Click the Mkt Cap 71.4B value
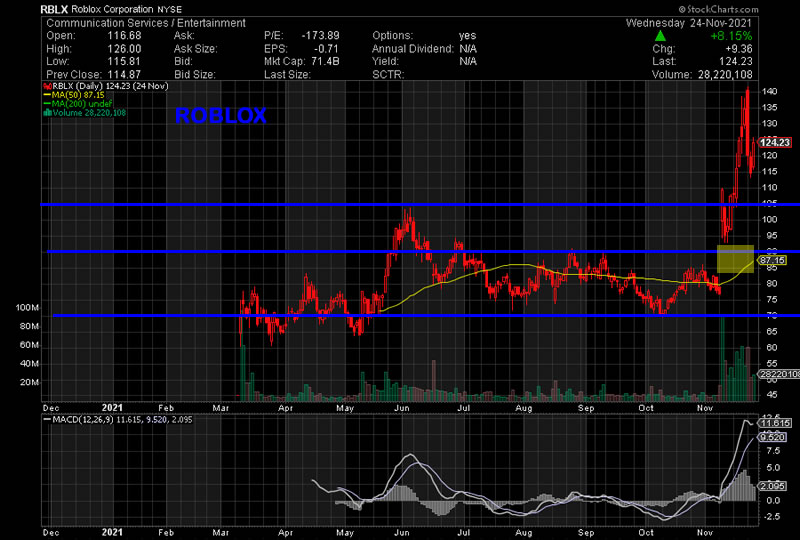 coord(318,61)
